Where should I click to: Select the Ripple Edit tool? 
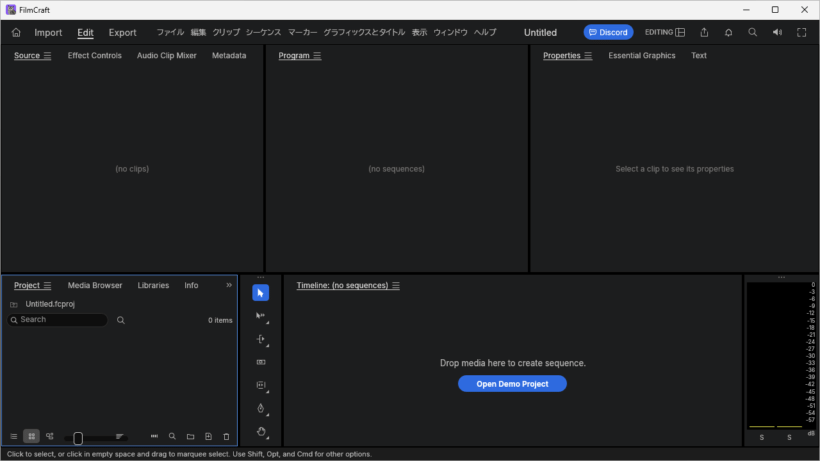pyautogui.click(x=260, y=339)
